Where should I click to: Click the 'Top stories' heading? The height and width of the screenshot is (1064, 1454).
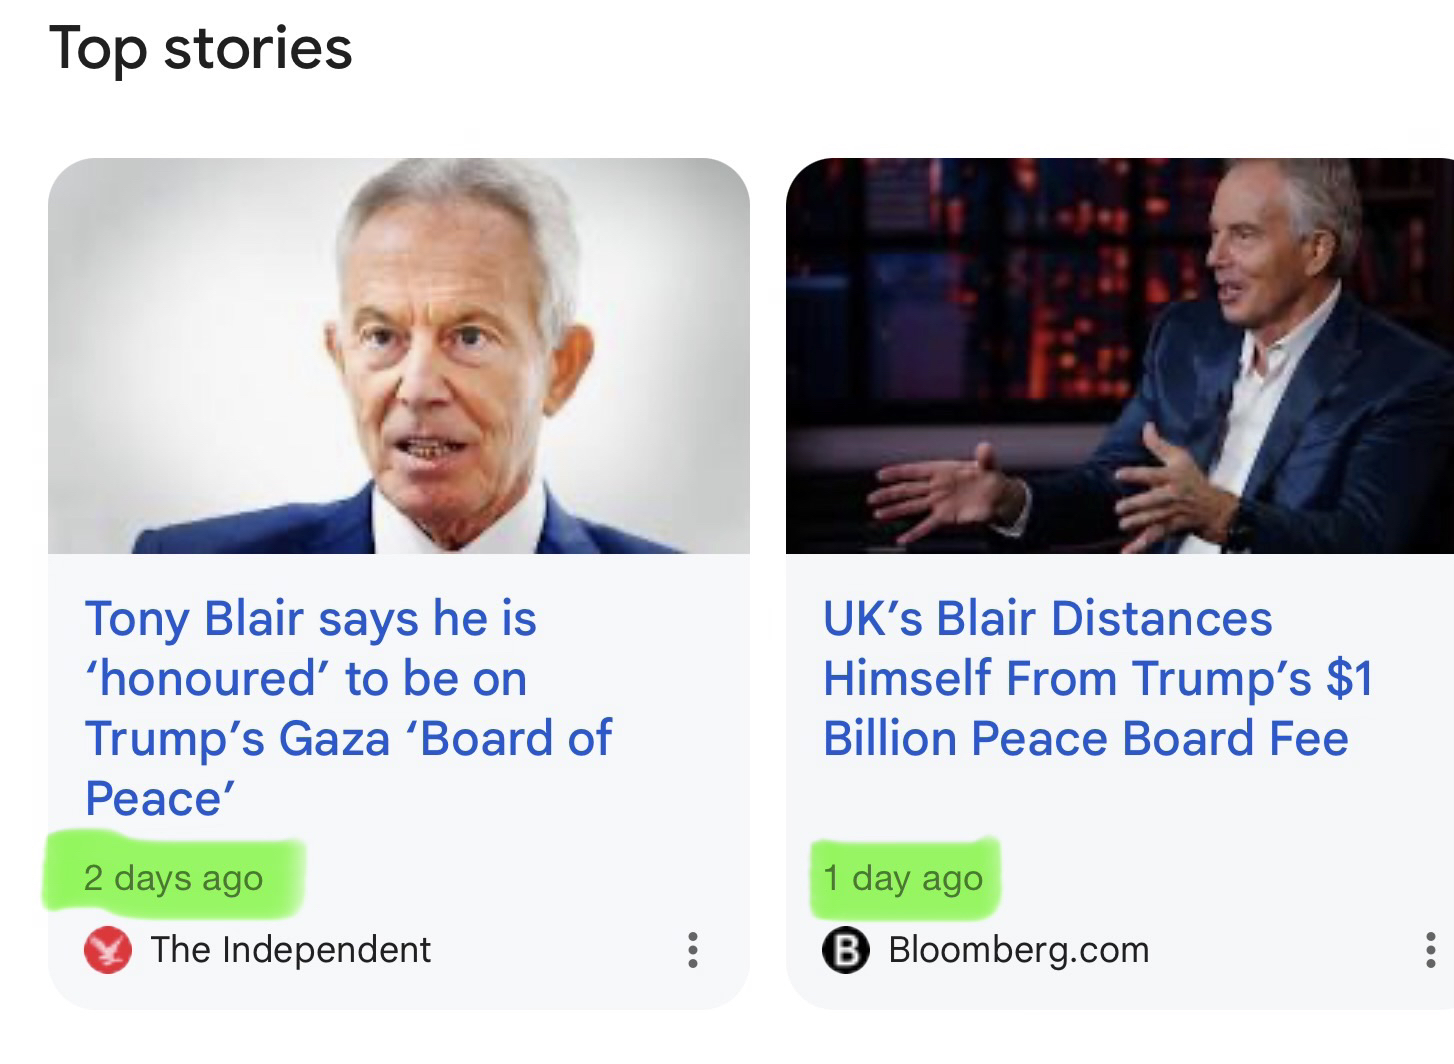(200, 48)
